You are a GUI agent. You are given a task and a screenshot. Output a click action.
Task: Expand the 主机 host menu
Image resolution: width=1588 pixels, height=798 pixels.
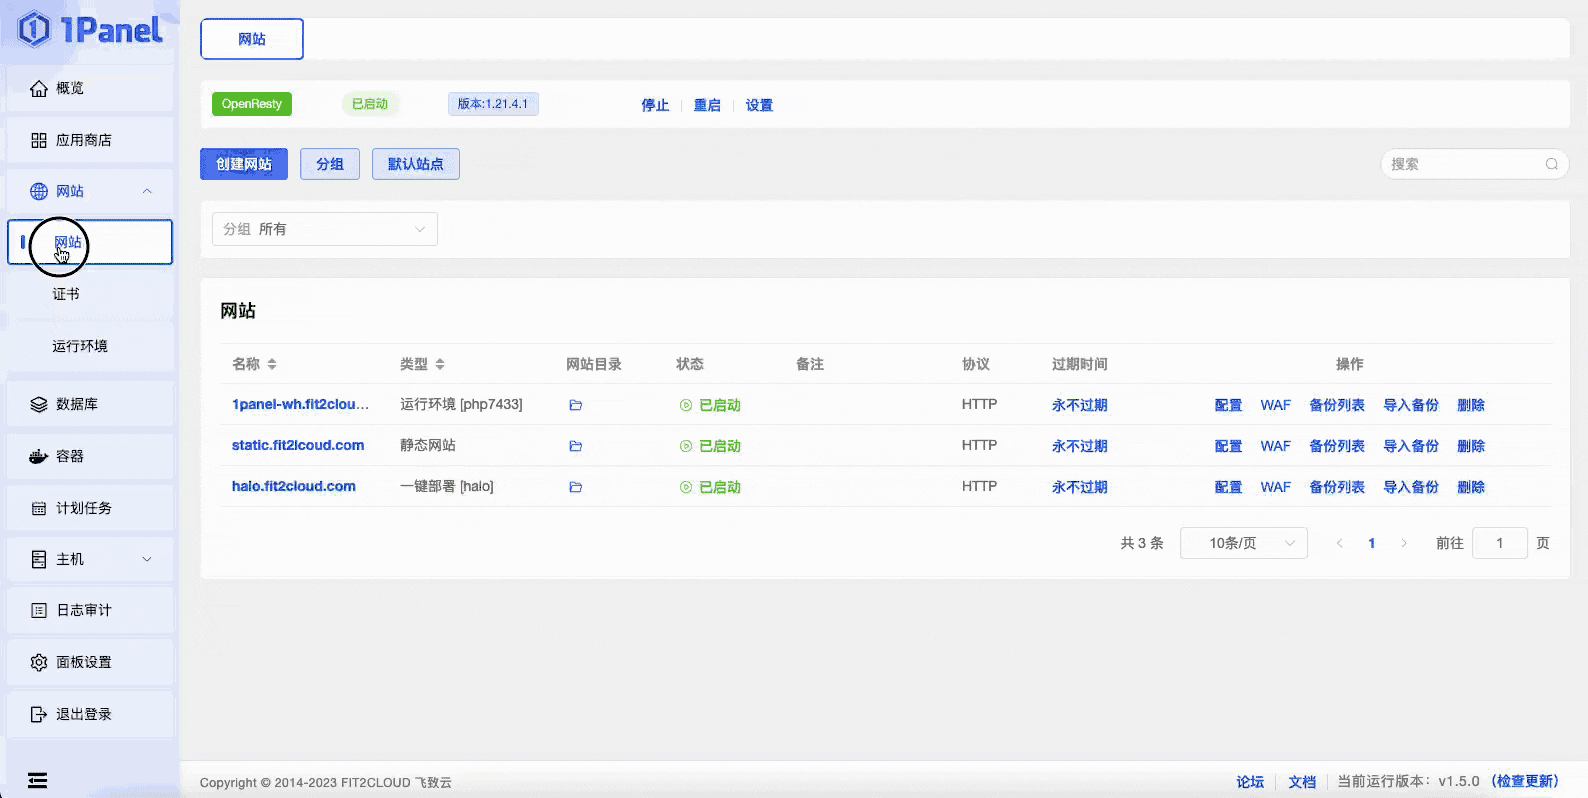[90, 559]
